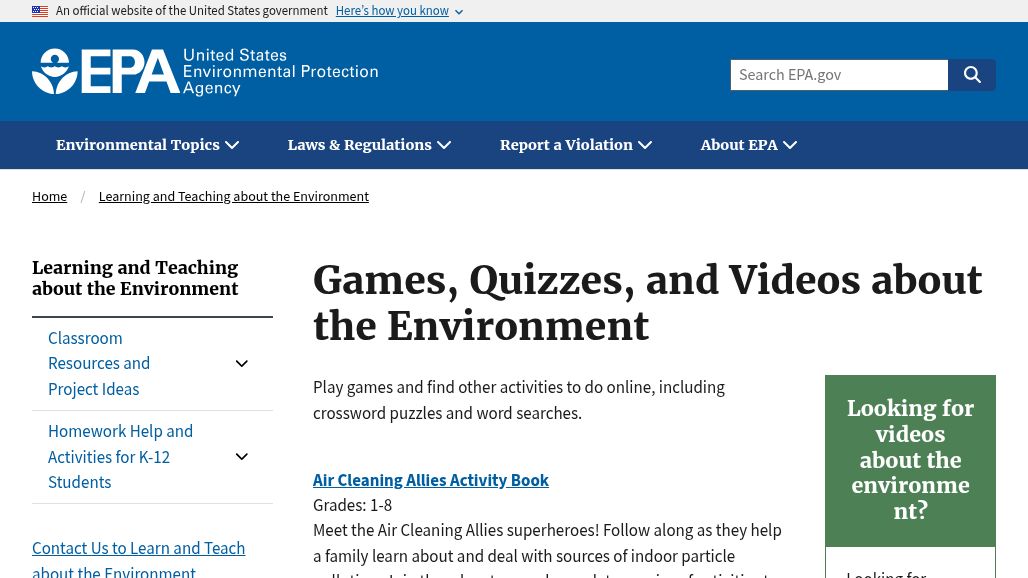Select Learning and Teaching about the Environment breadcrumb
This screenshot has height=578, width=1028.
click(233, 196)
